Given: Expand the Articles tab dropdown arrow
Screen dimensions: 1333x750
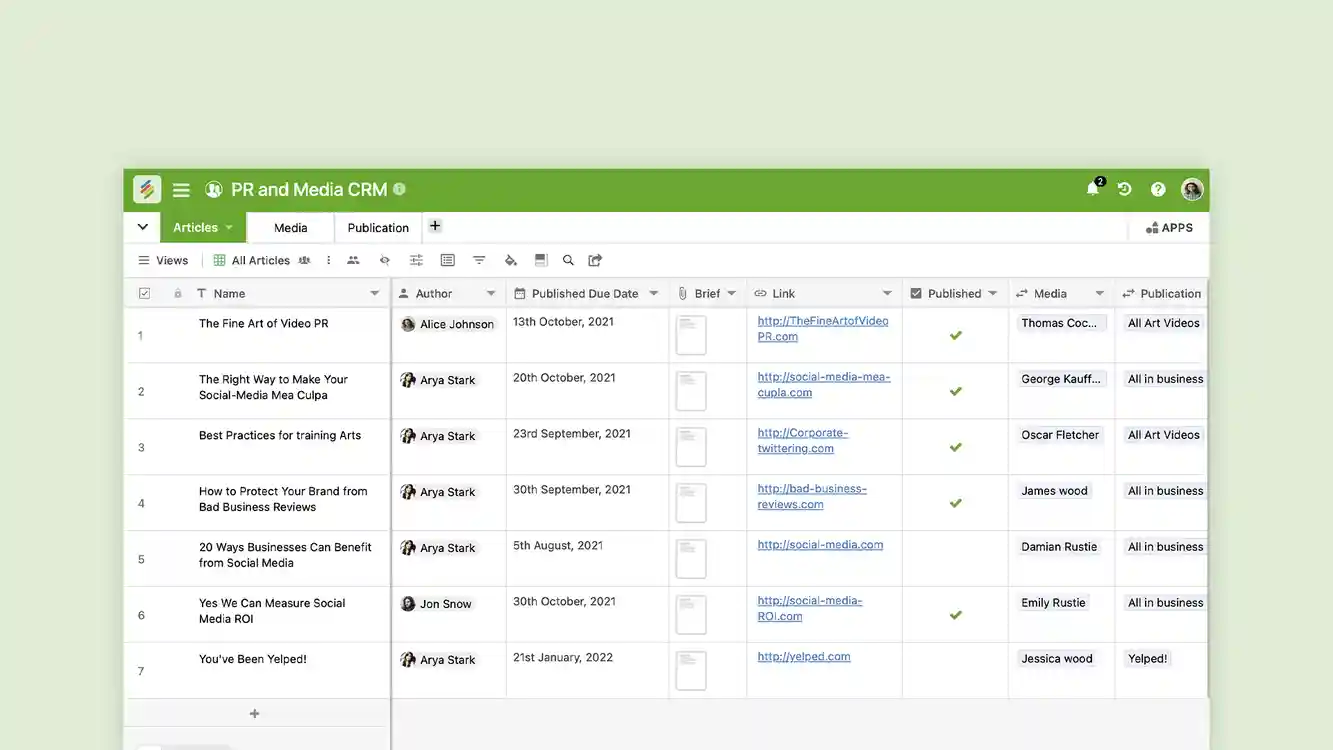Looking at the screenshot, I should [227, 227].
